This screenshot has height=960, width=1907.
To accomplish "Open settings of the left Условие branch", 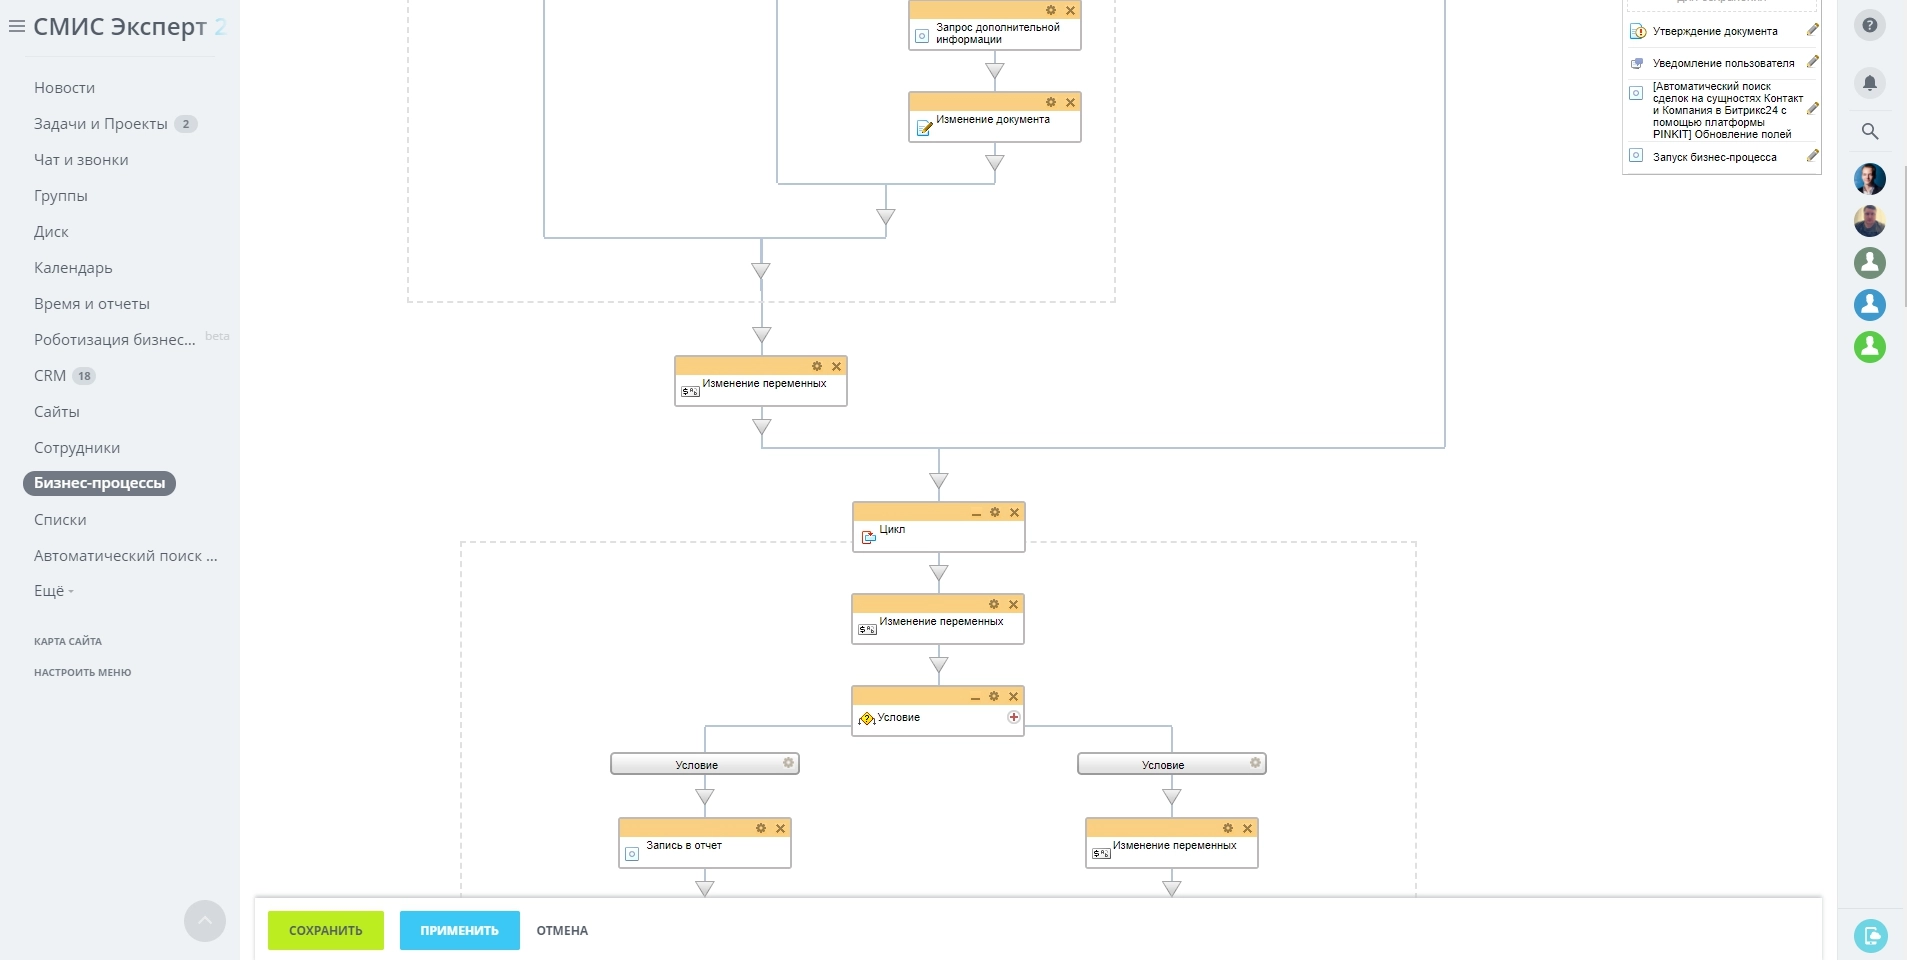I will [x=788, y=763].
